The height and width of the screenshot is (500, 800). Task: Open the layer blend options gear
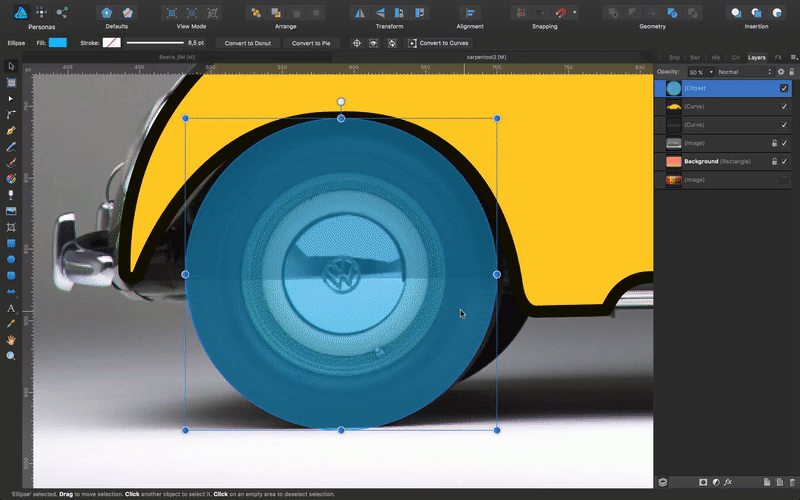[780, 72]
